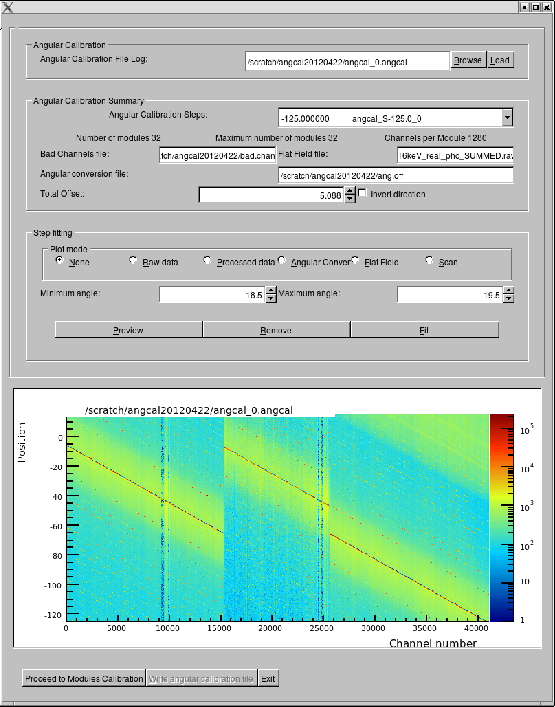Click the Total Offset value field
555x707 pixels.
tap(271, 195)
